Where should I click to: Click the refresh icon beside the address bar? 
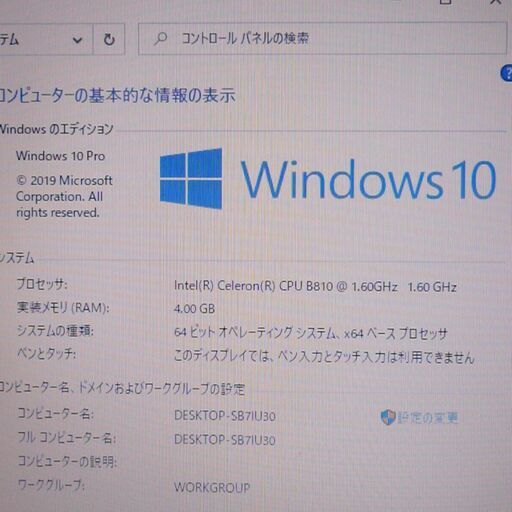109,39
